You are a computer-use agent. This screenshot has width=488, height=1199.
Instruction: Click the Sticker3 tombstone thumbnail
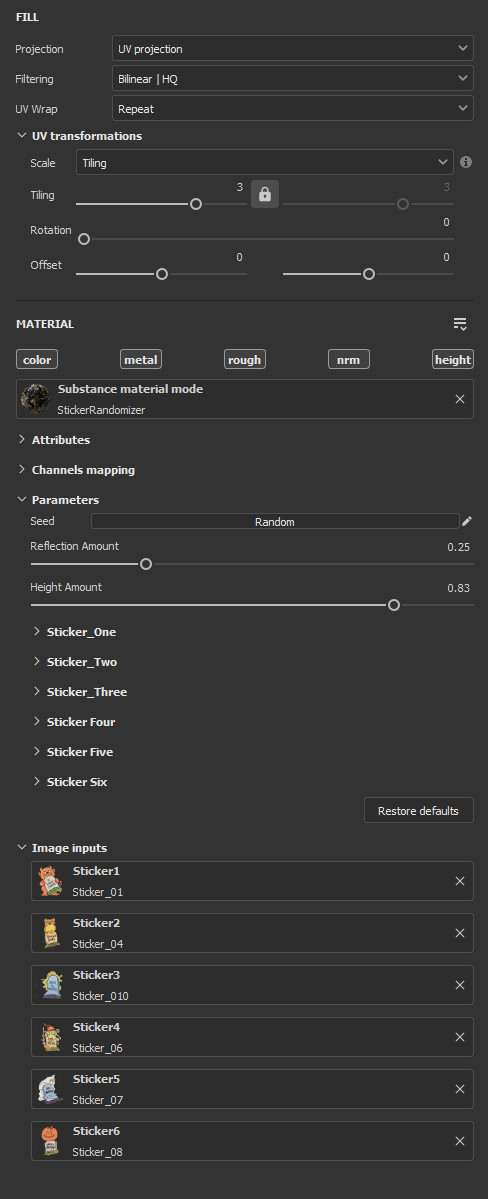coord(51,985)
